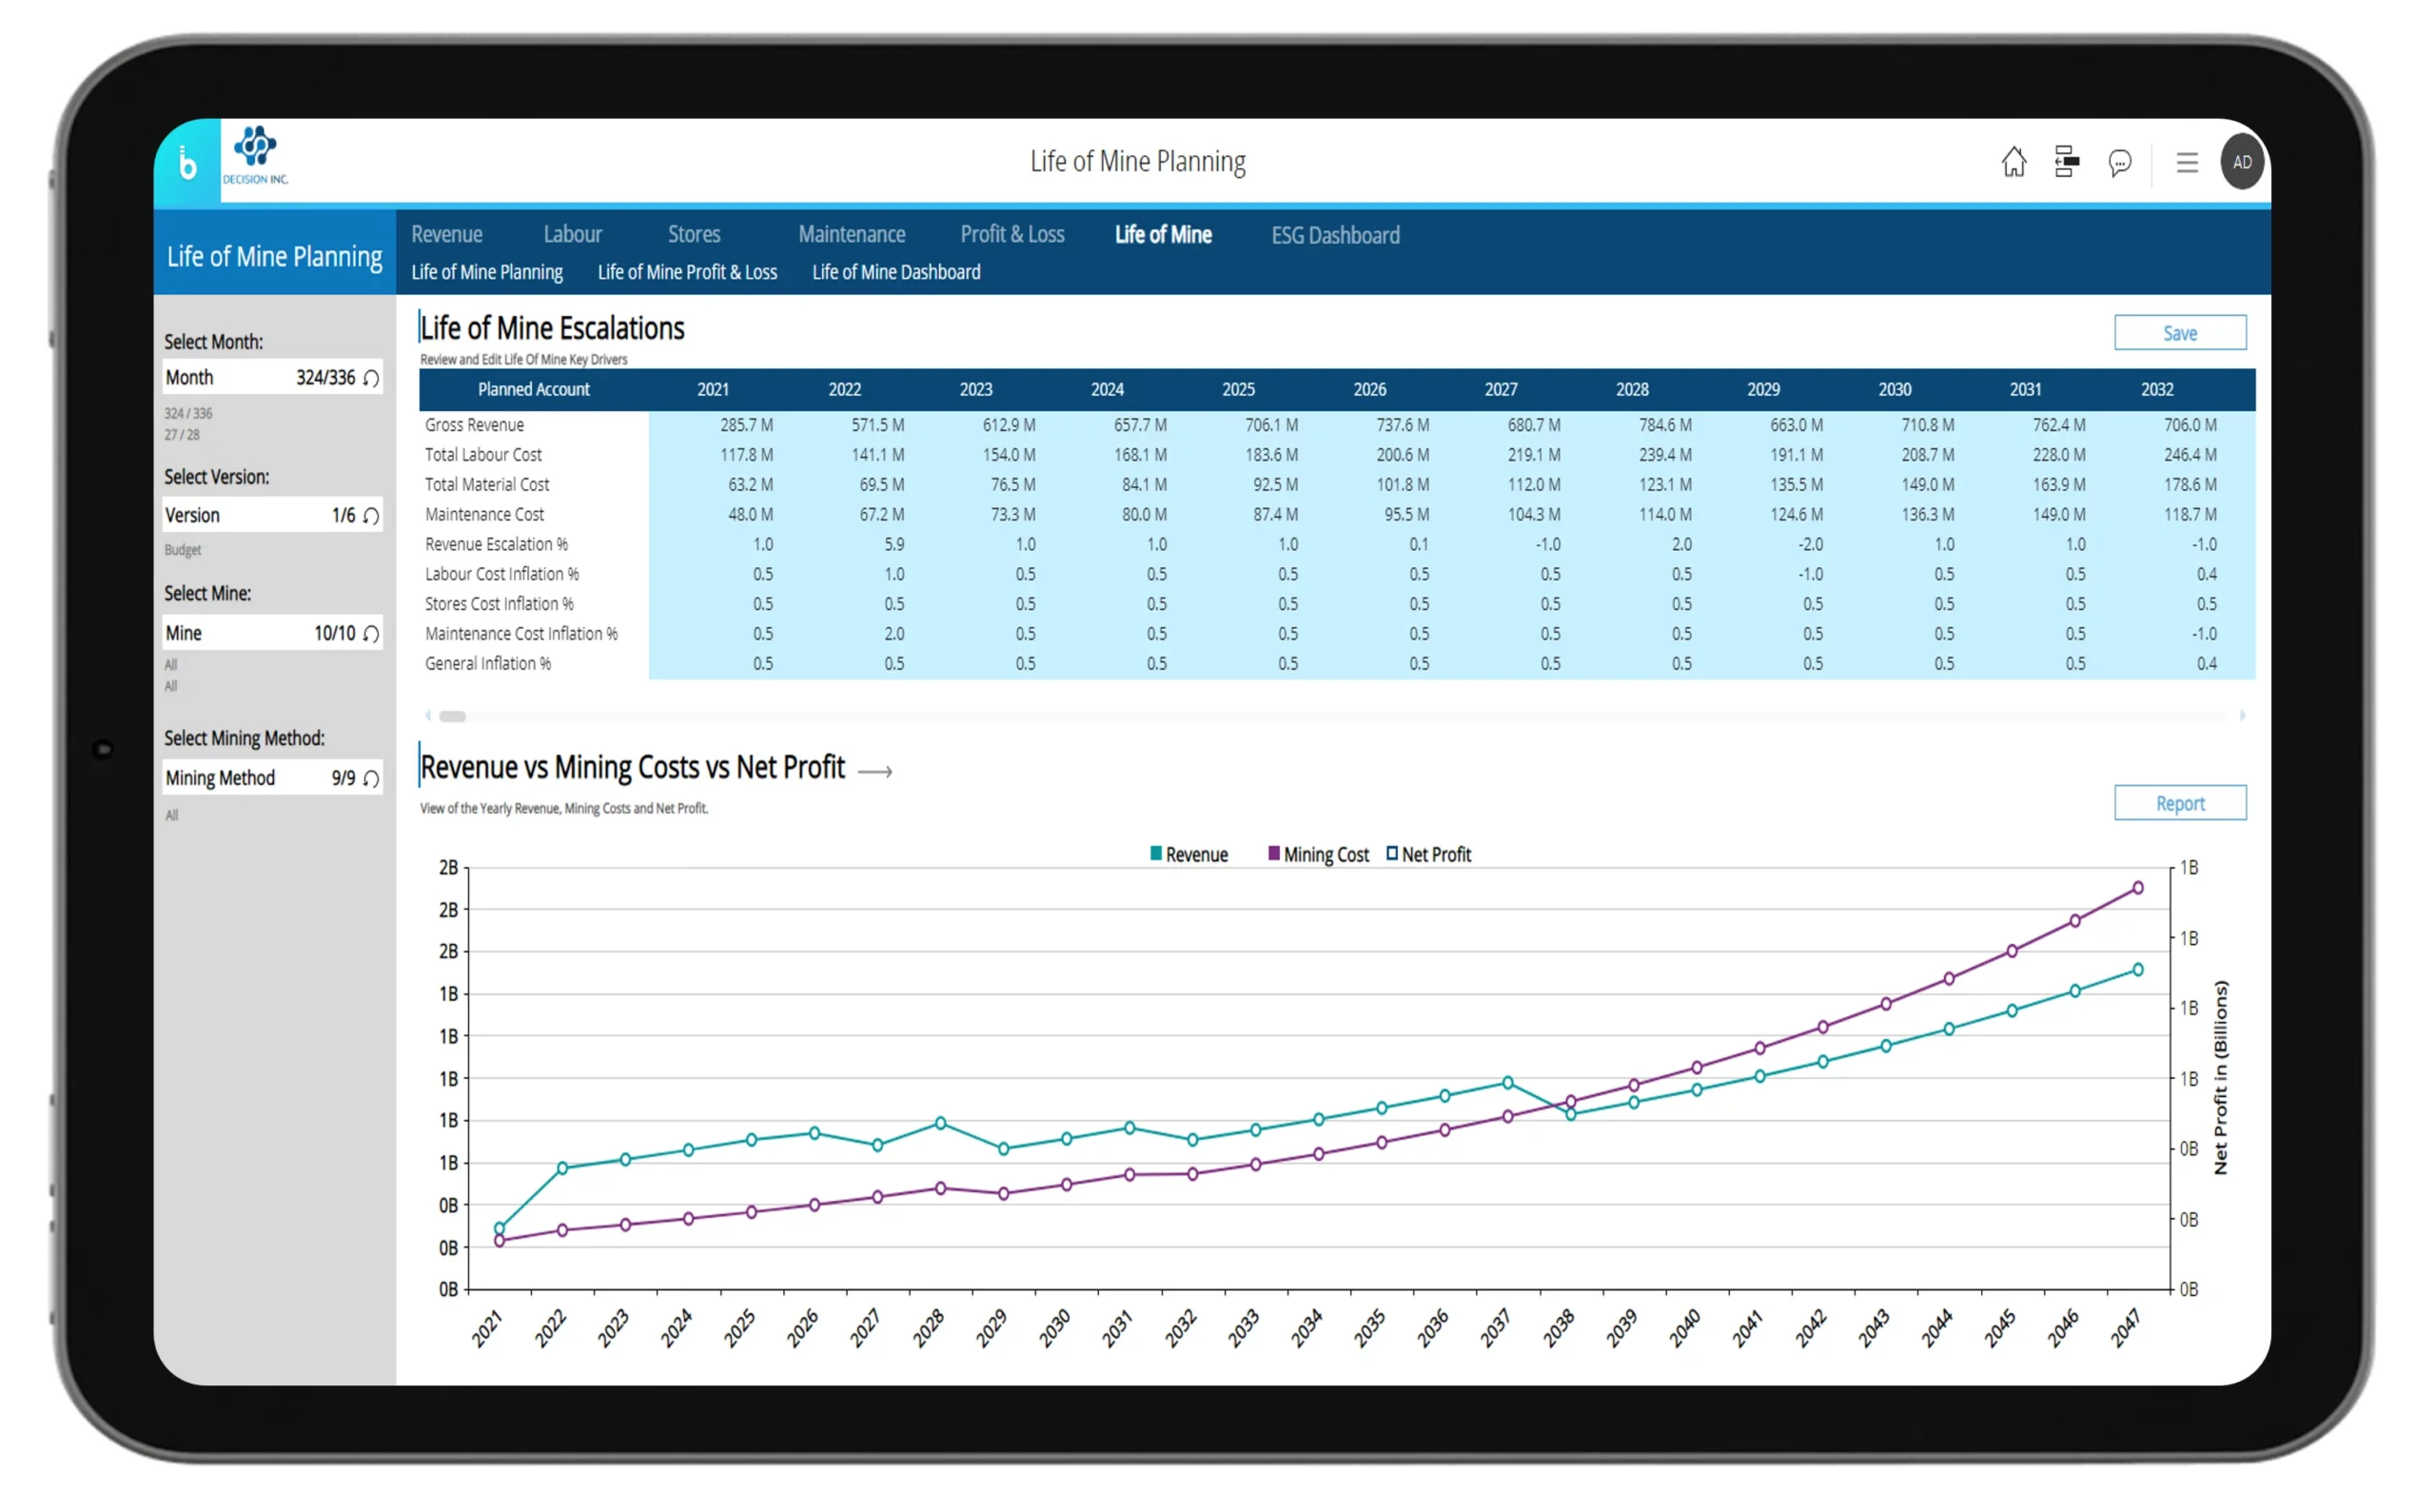The image size is (2436, 1512).
Task: Toggle the Revenue series in chart legend
Action: click(x=1189, y=855)
